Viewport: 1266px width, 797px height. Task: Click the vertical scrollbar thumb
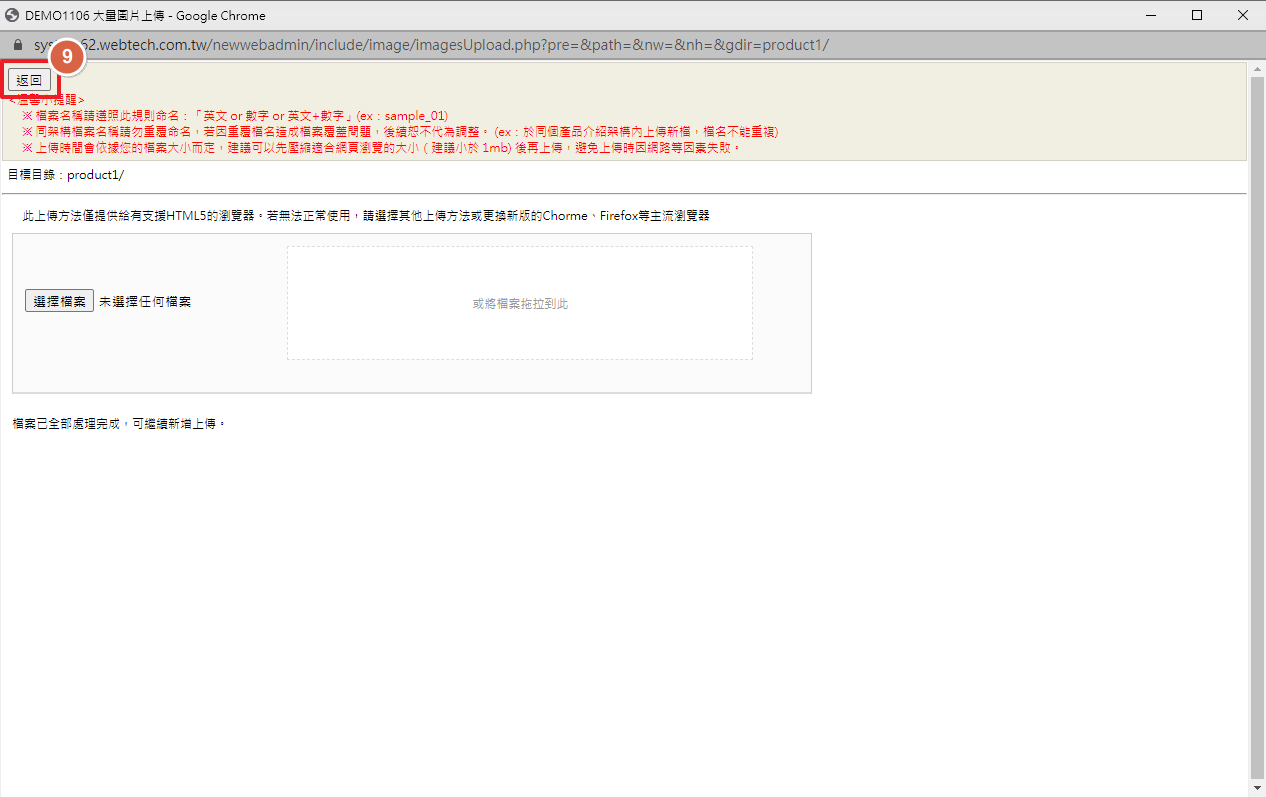click(1257, 420)
